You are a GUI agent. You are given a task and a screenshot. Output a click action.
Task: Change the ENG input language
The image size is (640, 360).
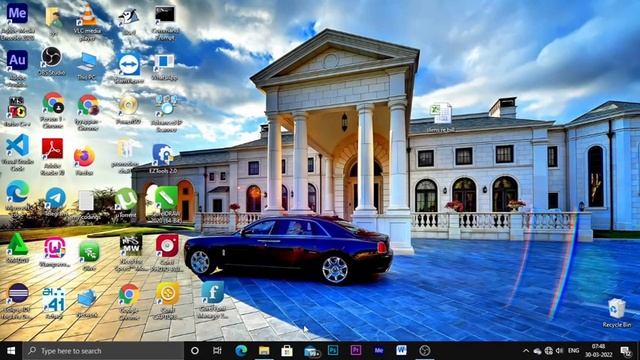tap(573, 351)
